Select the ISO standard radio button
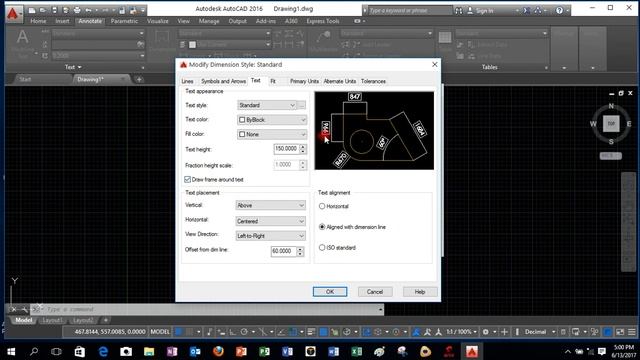 coord(322,247)
